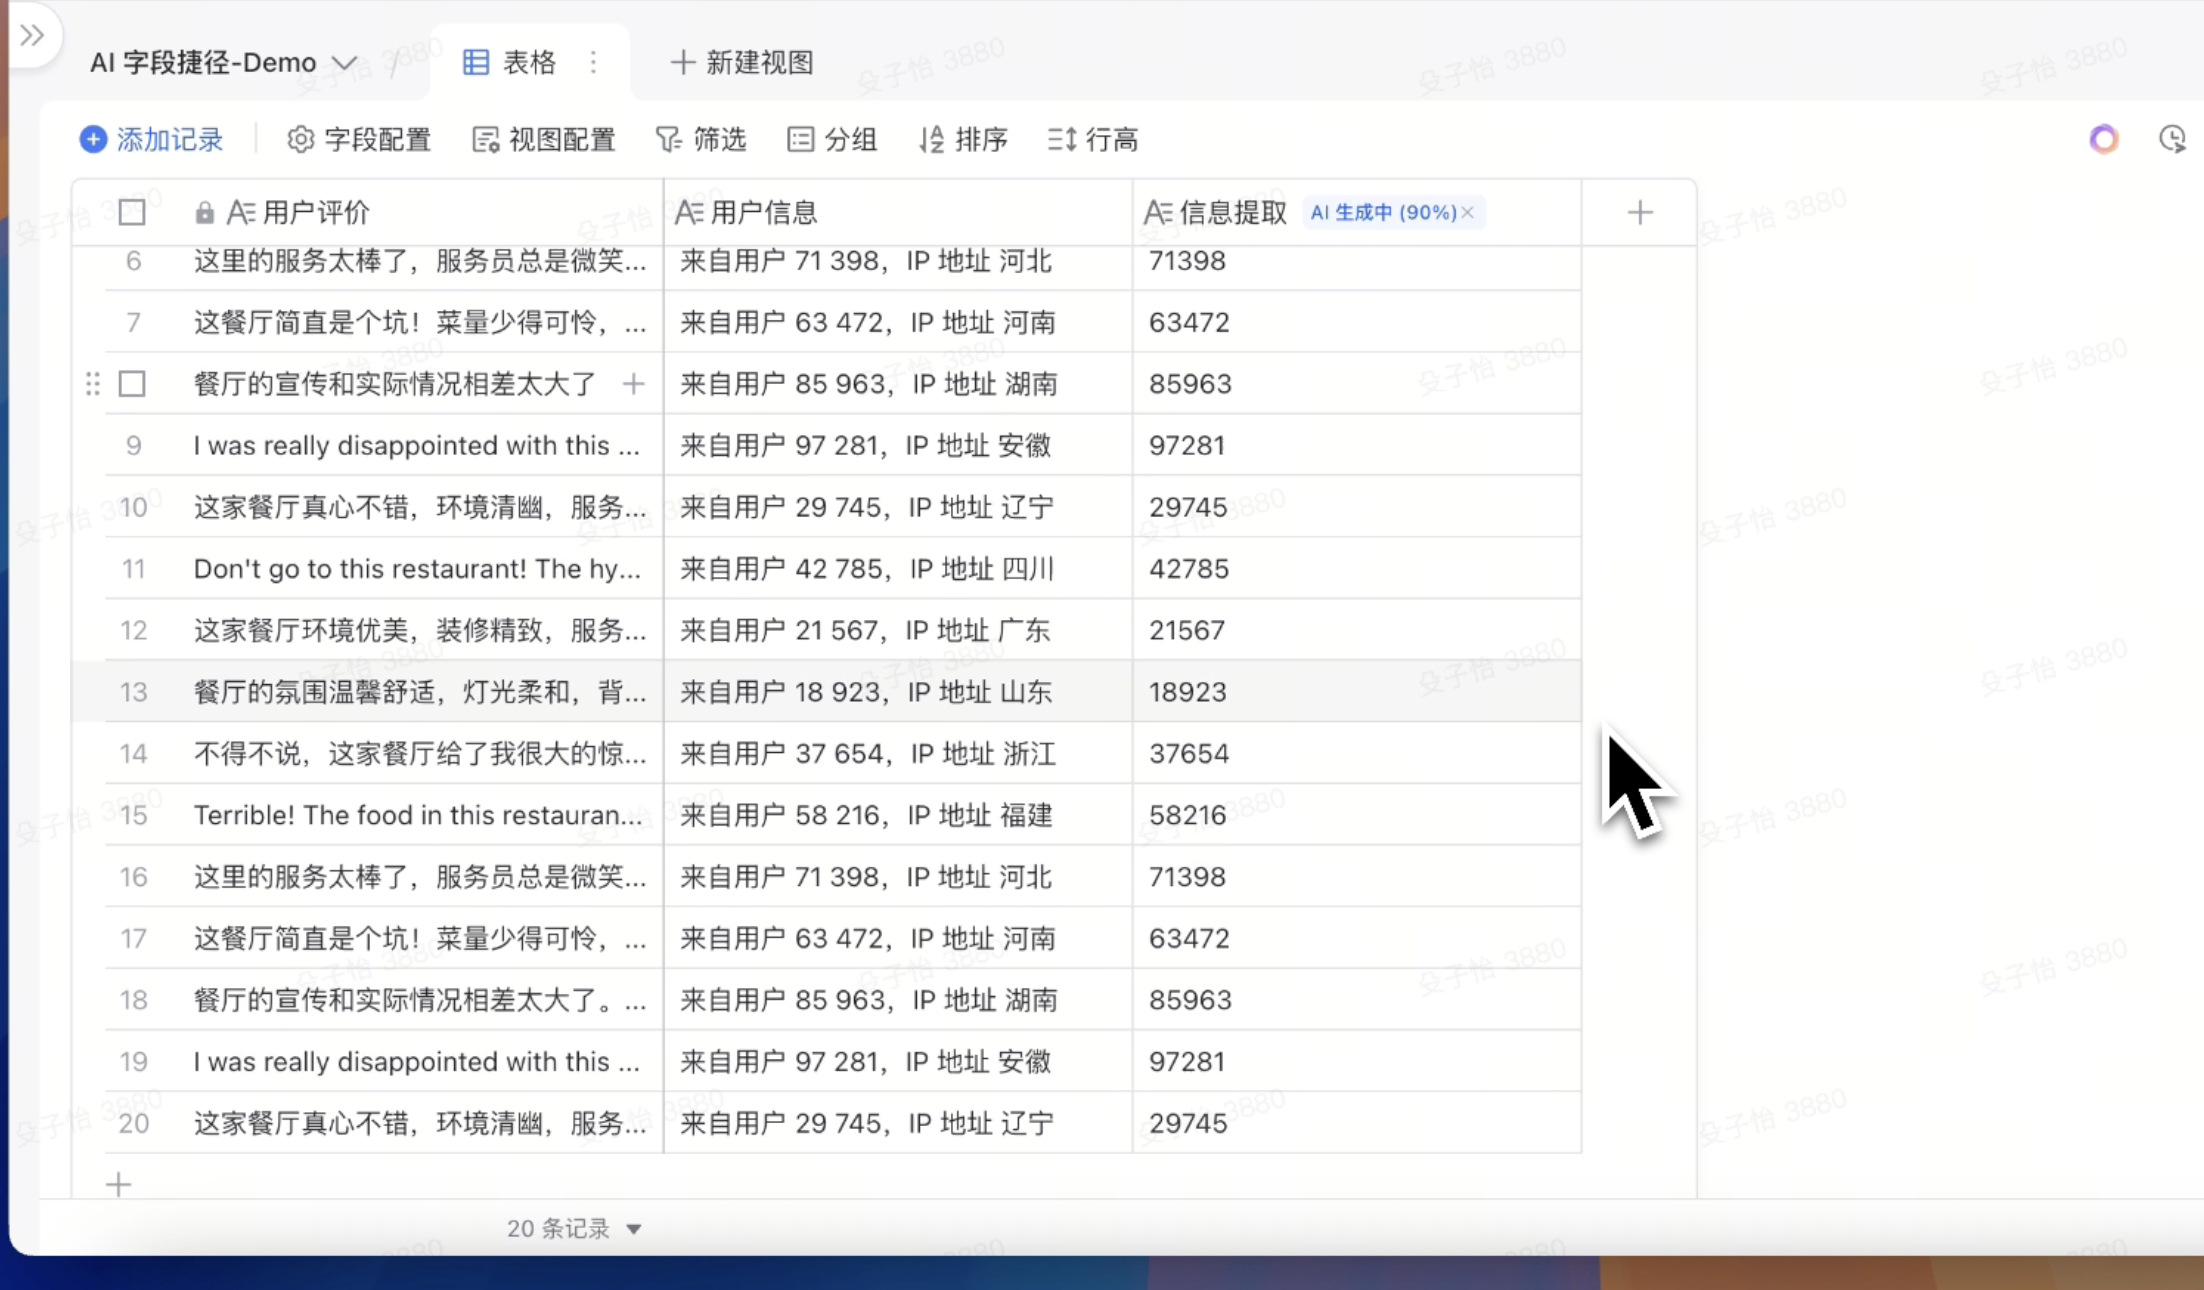Open the grouping options
The width and height of the screenshot is (2204, 1290).
(x=831, y=140)
